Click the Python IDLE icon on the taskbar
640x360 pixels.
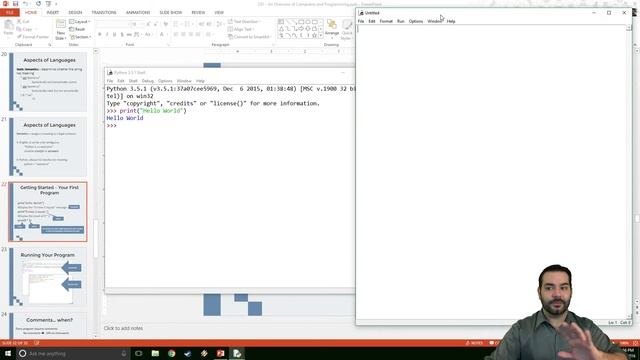tap(237, 353)
